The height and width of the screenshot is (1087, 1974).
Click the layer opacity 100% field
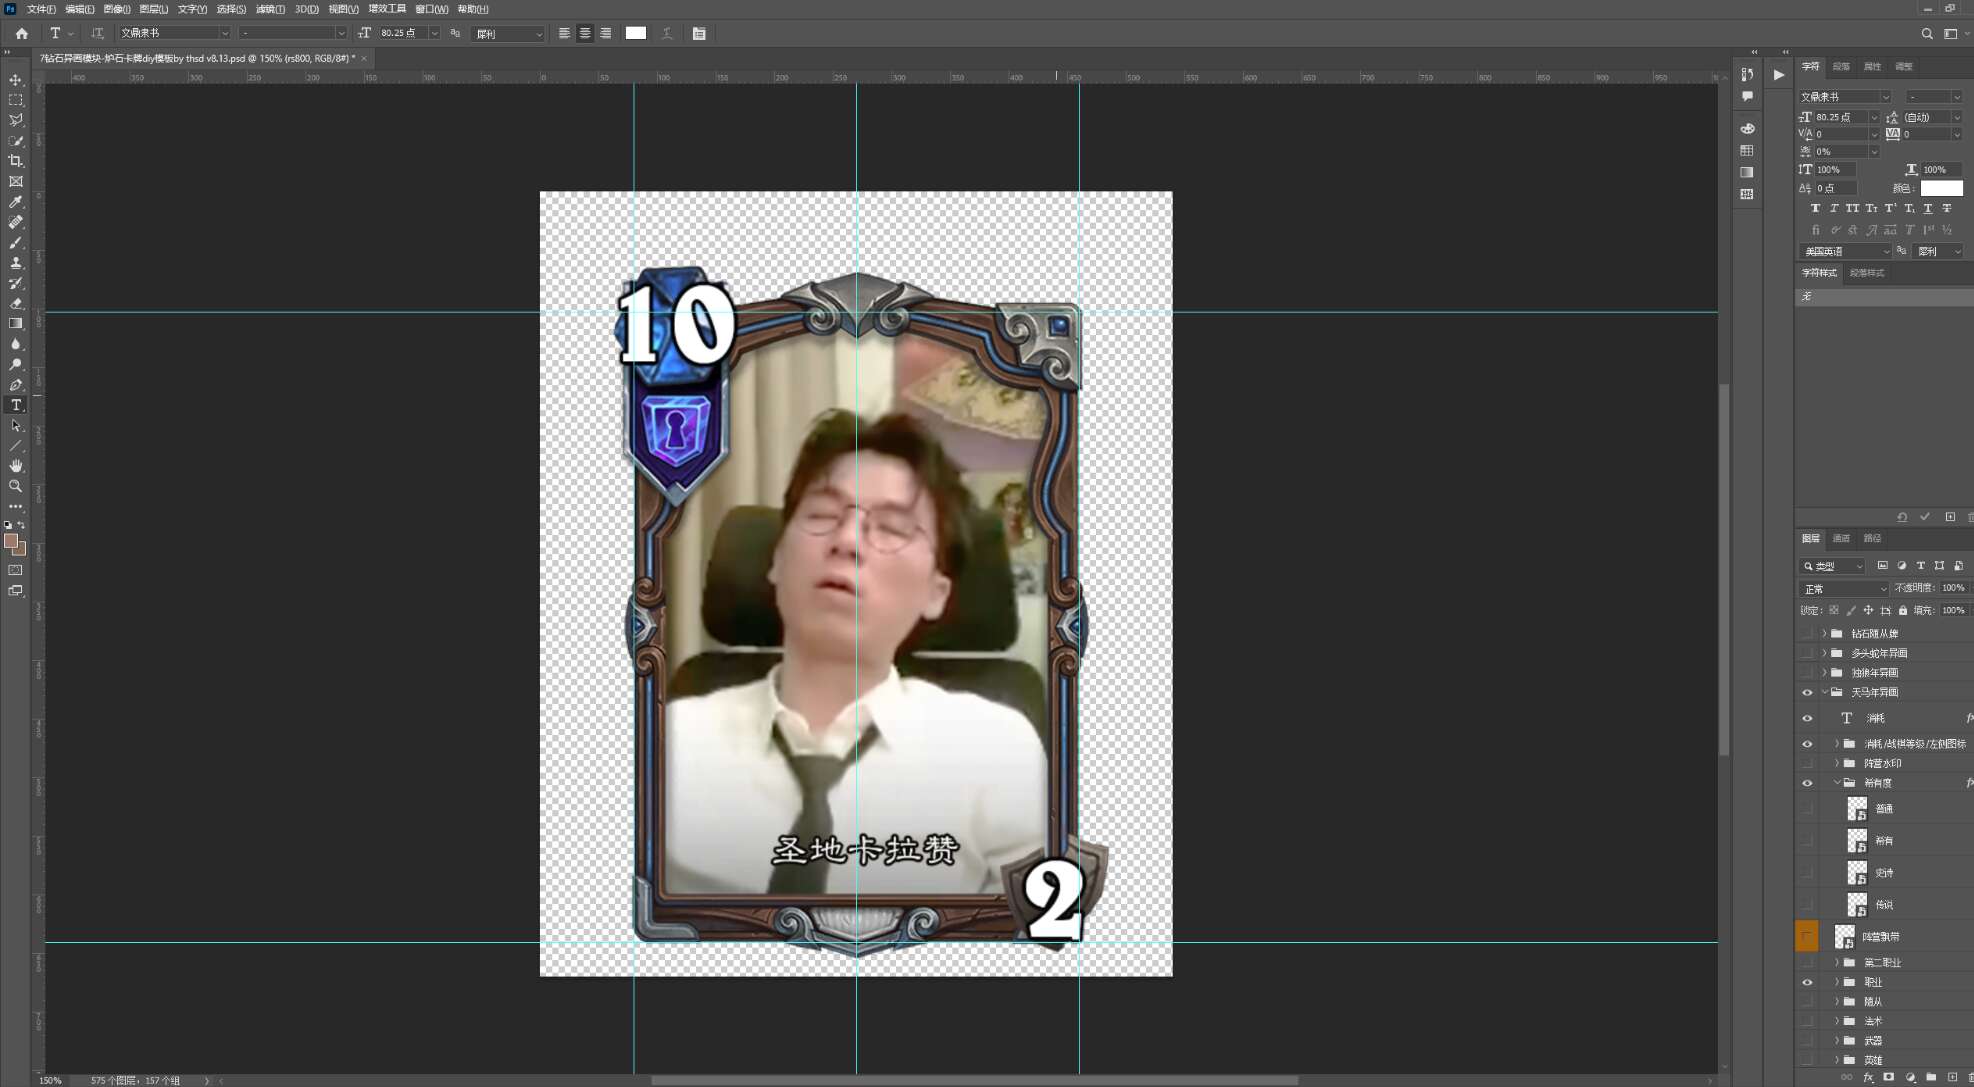click(1953, 588)
